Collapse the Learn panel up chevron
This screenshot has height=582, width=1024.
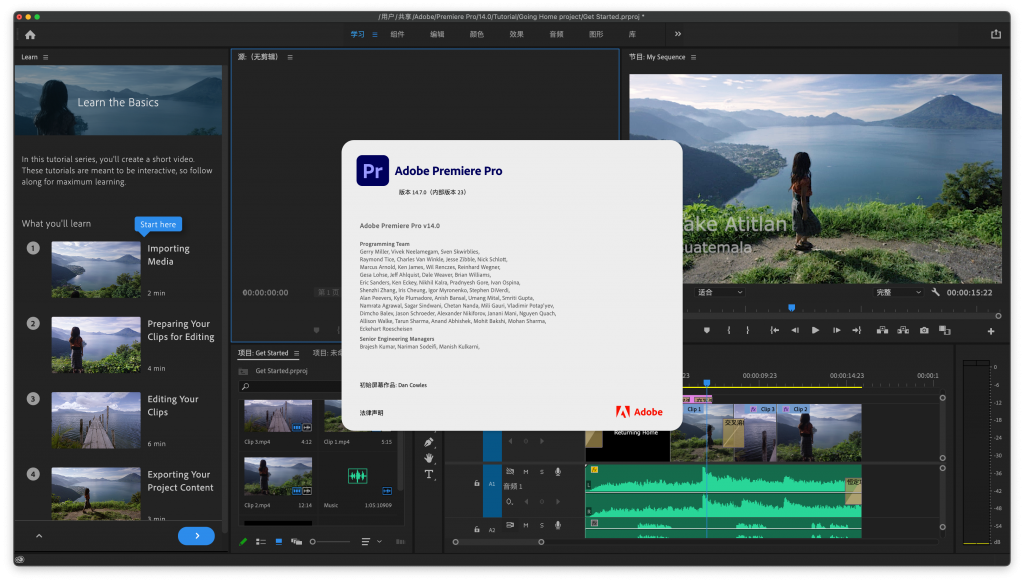39,536
